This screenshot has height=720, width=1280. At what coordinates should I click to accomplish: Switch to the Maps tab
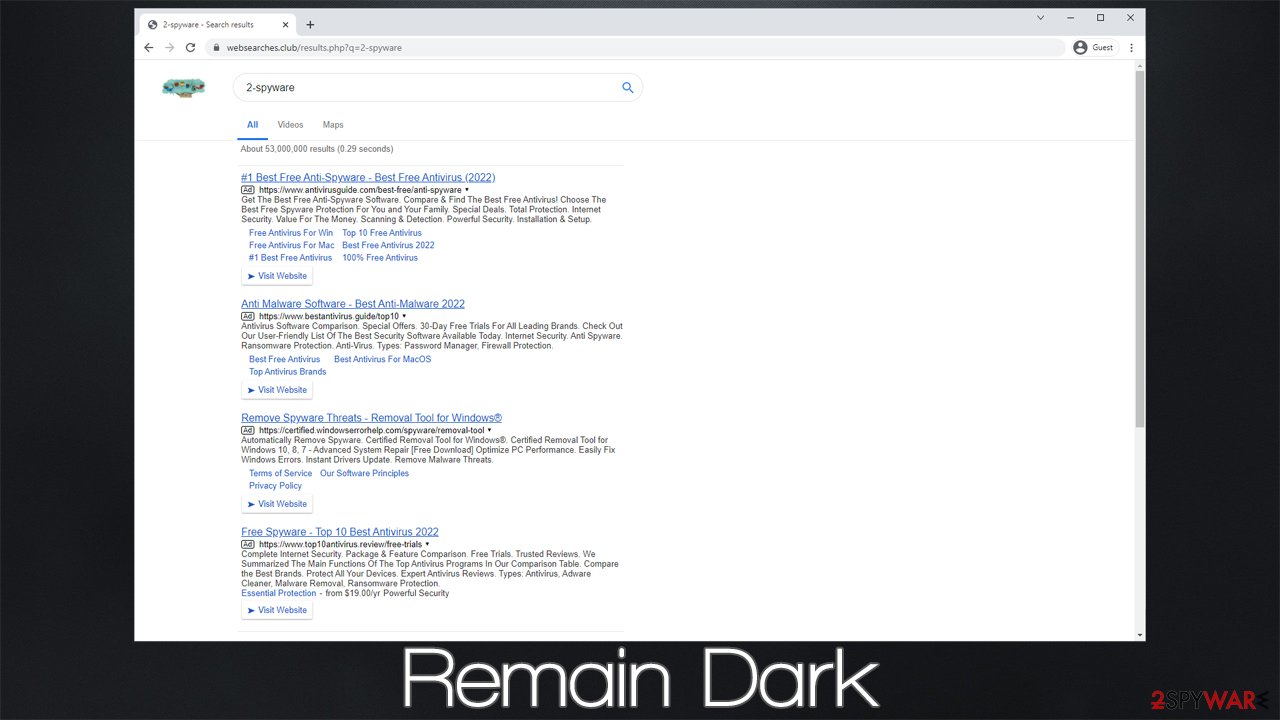333,125
